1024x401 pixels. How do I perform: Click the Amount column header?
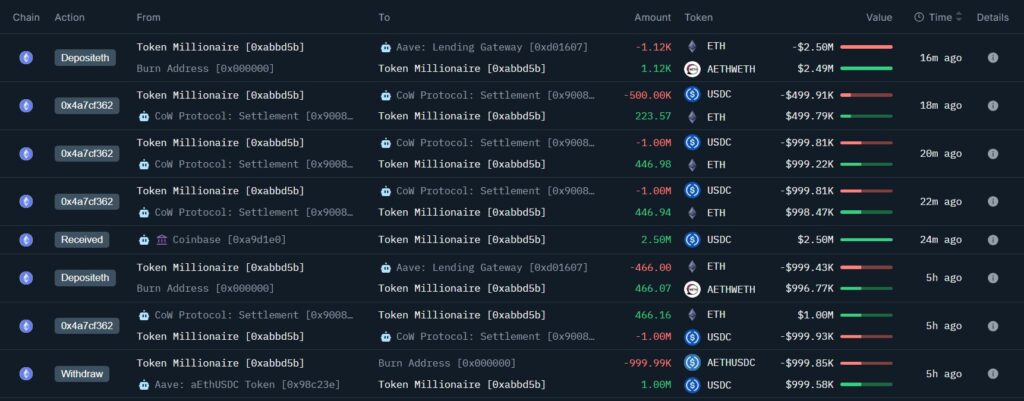652,18
